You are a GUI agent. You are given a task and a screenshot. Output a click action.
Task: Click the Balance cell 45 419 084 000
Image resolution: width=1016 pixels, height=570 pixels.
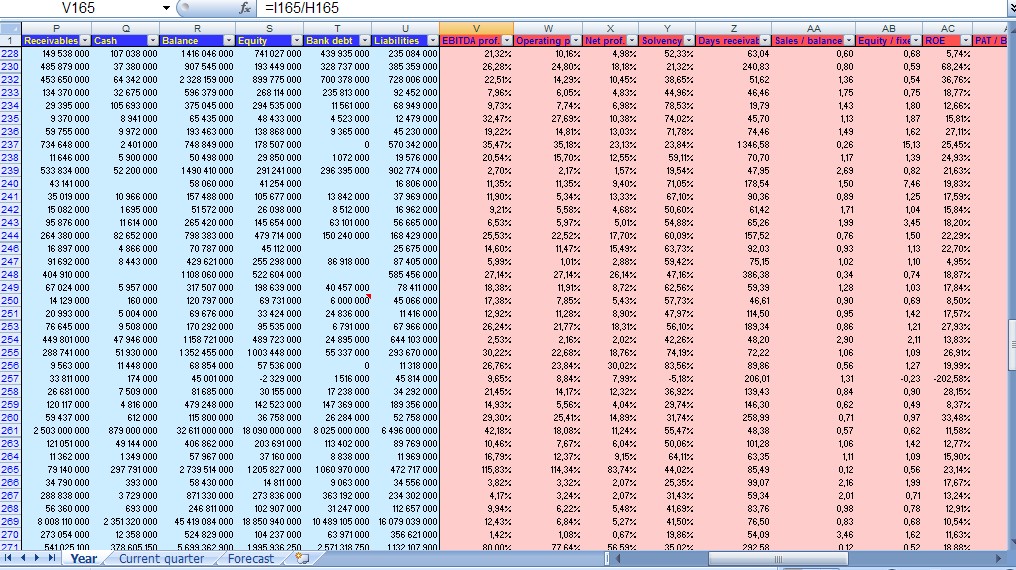pos(197,521)
